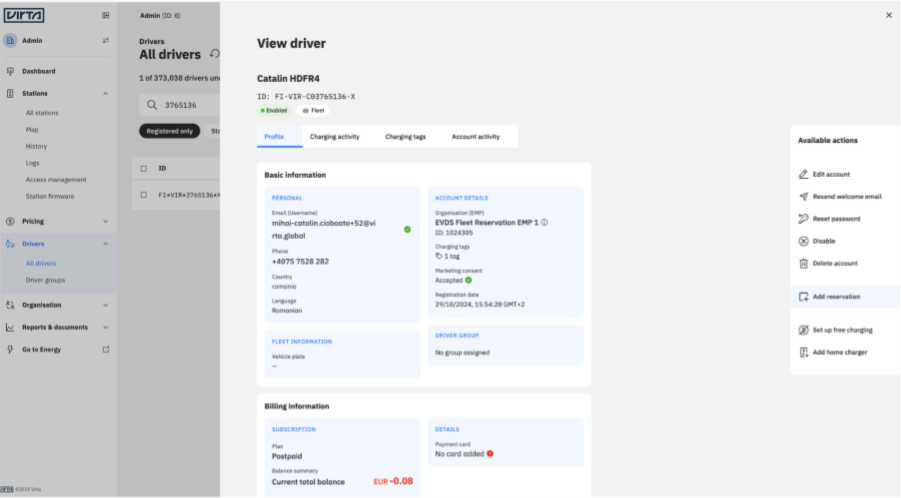The height and width of the screenshot is (498, 901).
Task: Select All drivers in the sidebar
Action: [41, 264]
